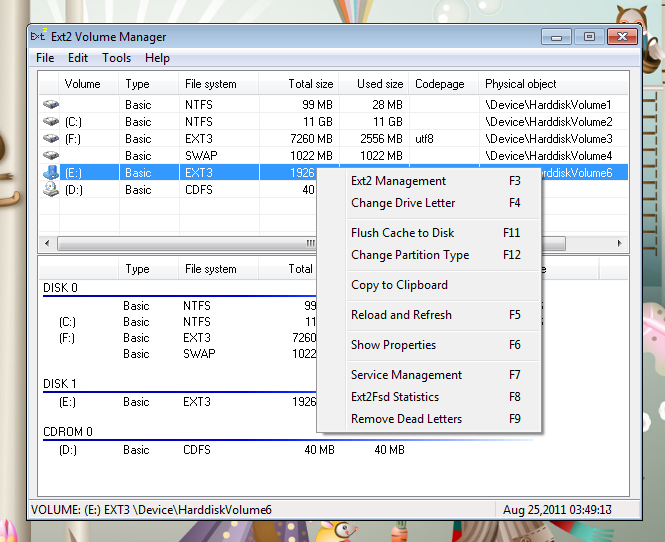Click the status bar volume text
The height and width of the screenshot is (542, 665).
coord(151,510)
